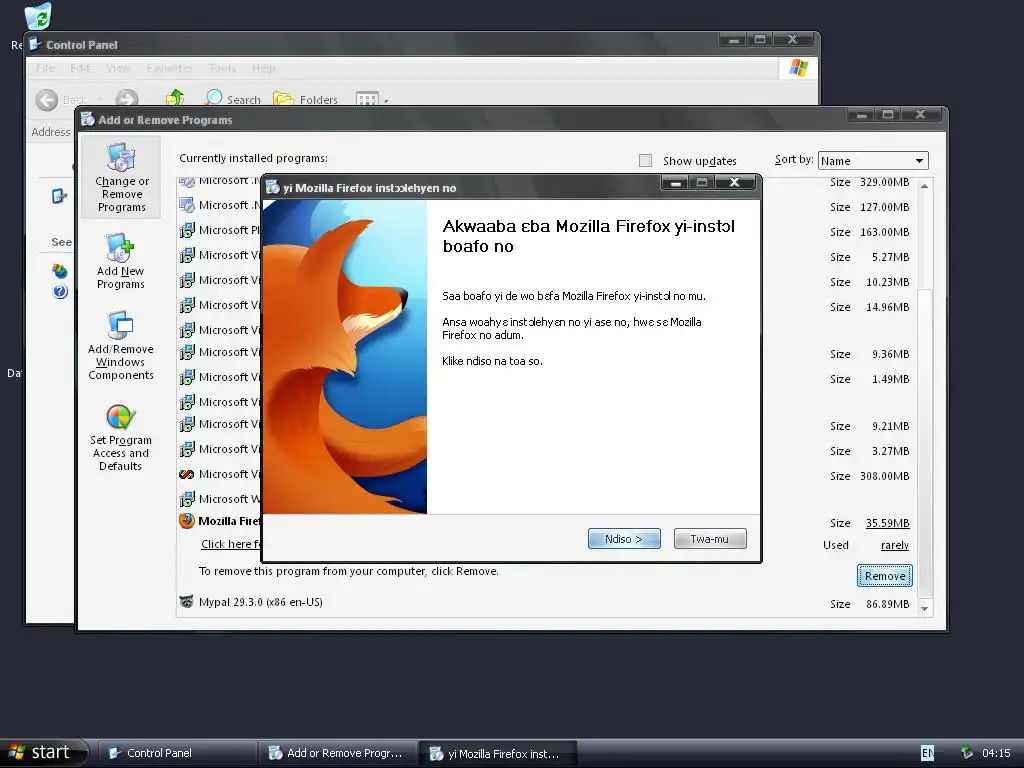Click the 'rarely' used frequency link
The width and height of the screenshot is (1024, 768).
[x=895, y=545]
